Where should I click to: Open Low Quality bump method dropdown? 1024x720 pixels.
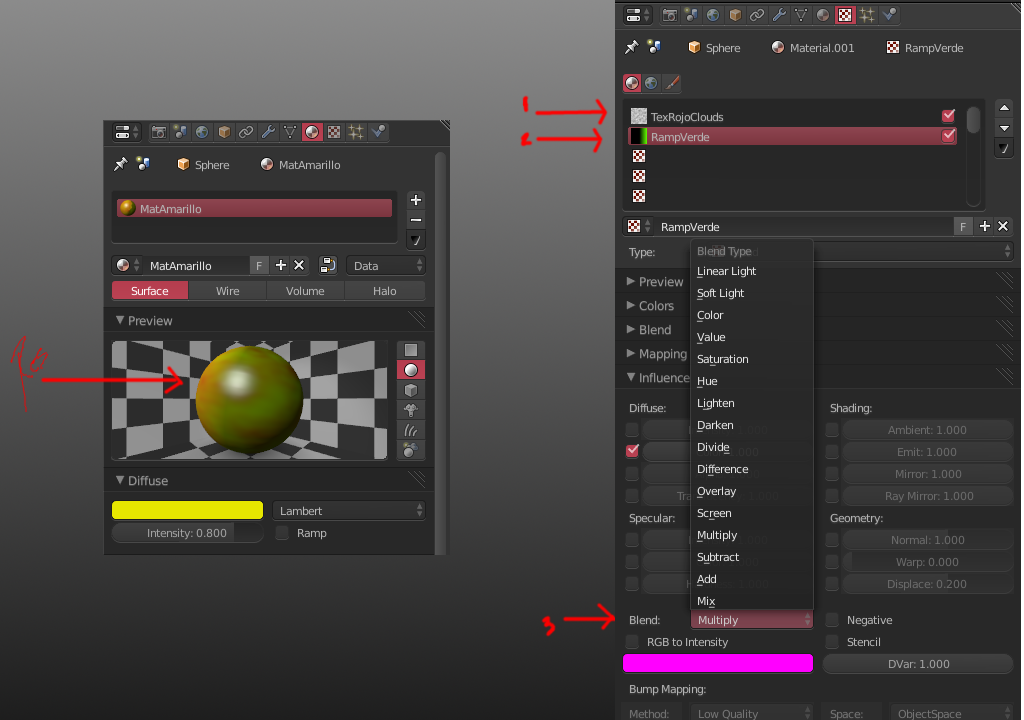tap(752, 713)
